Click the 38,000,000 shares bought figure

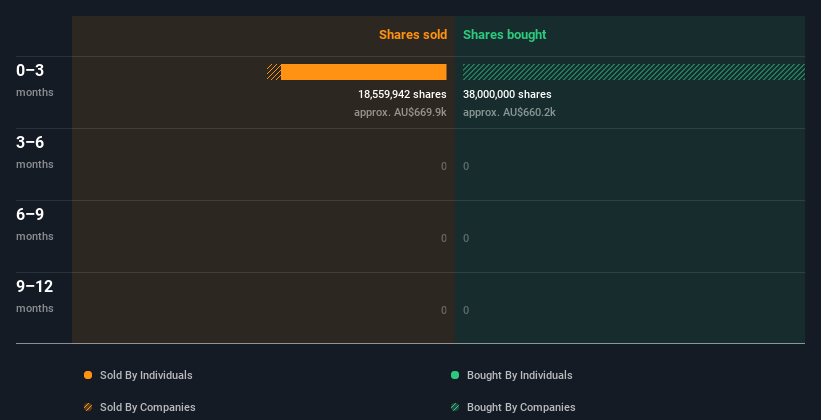507,94
